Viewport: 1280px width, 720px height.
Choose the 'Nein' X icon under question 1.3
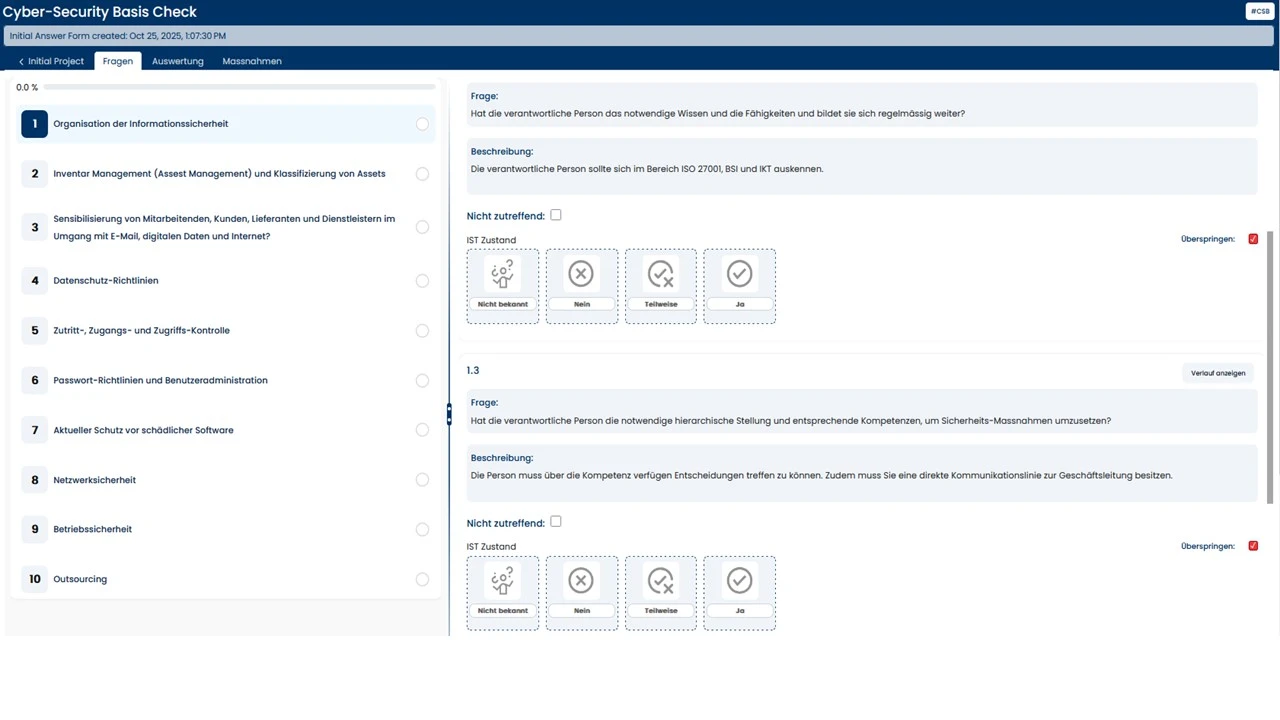pos(581,581)
